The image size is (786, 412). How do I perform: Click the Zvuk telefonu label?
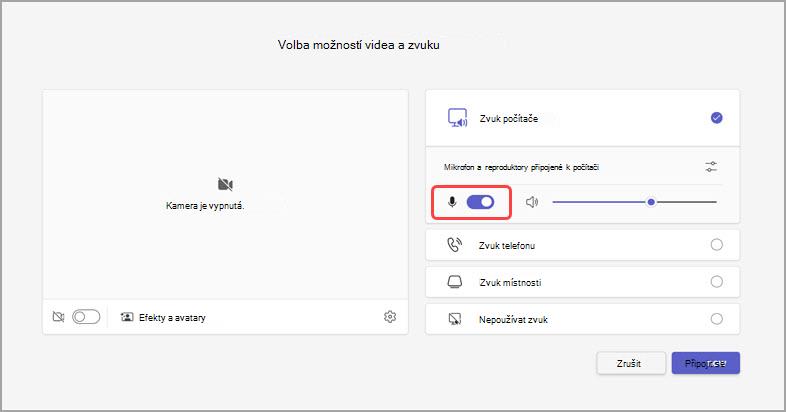(507, 246)
